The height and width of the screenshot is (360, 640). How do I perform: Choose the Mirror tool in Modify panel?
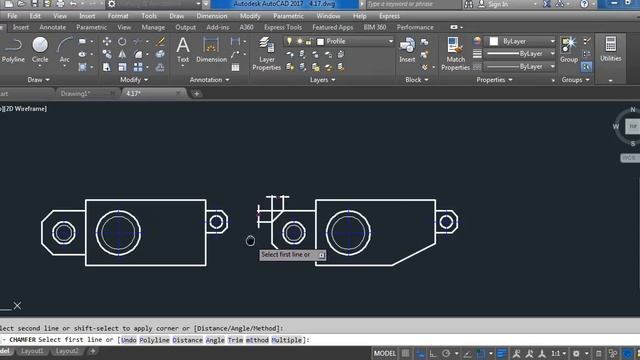pos(122,54)
